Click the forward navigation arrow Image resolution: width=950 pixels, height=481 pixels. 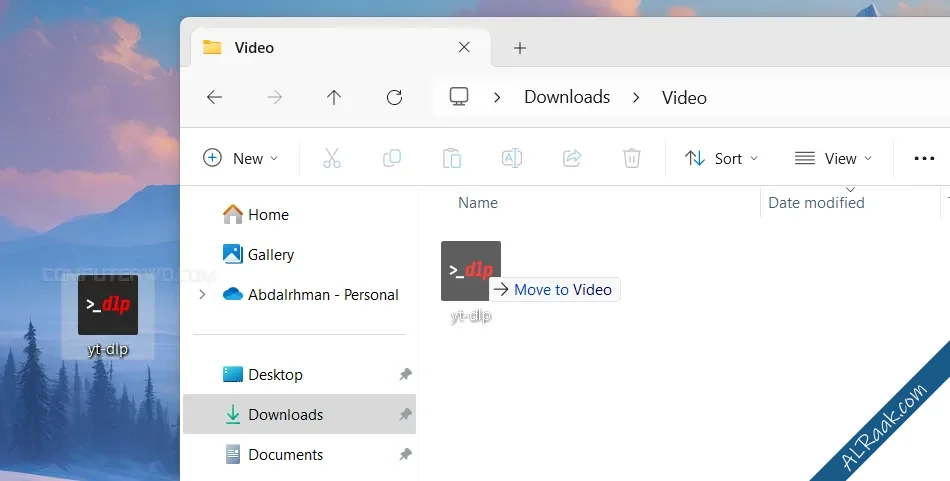tap(274, 97)
